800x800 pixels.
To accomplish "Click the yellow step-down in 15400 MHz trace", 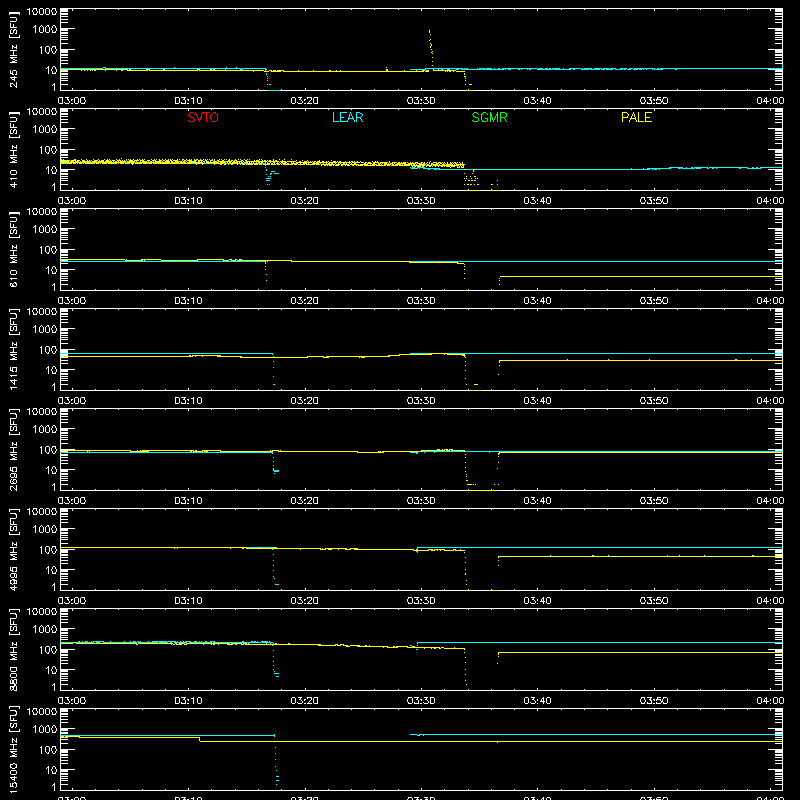I will [199, 739].
